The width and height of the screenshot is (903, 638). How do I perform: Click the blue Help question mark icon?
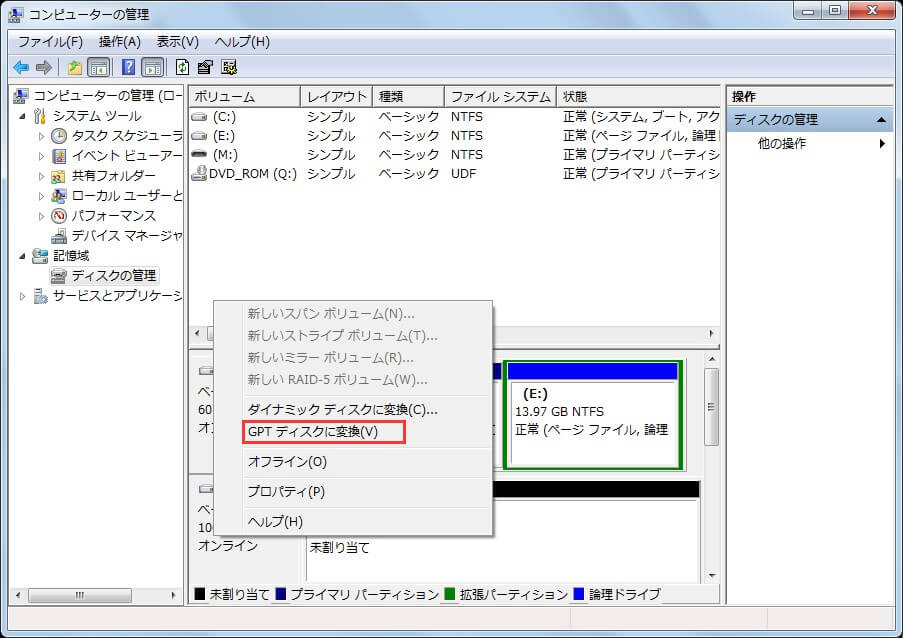click(x=128, y=67)
